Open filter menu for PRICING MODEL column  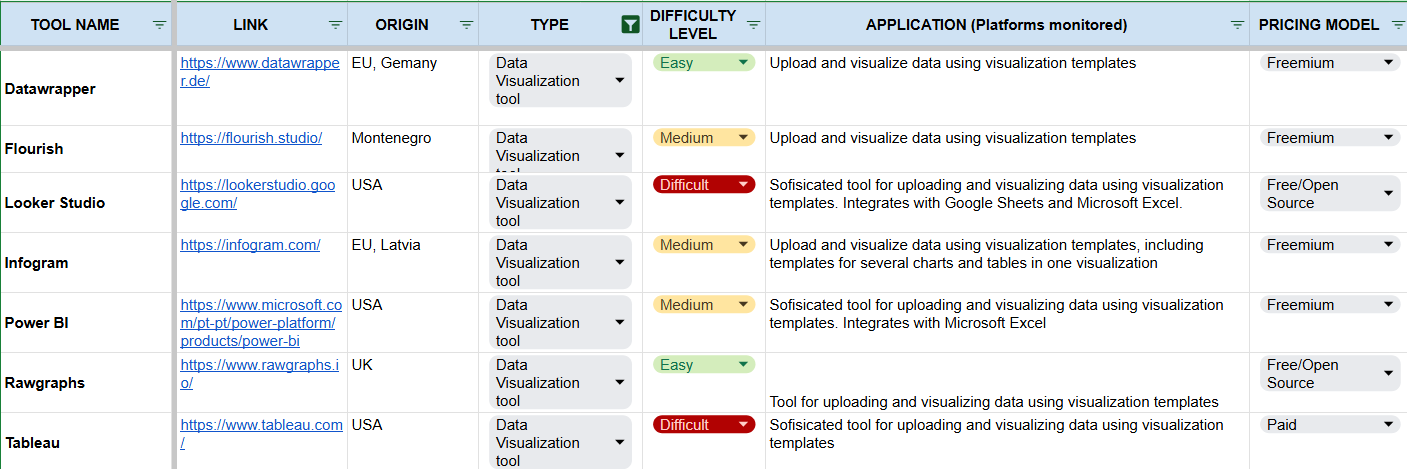[1398, 25]
